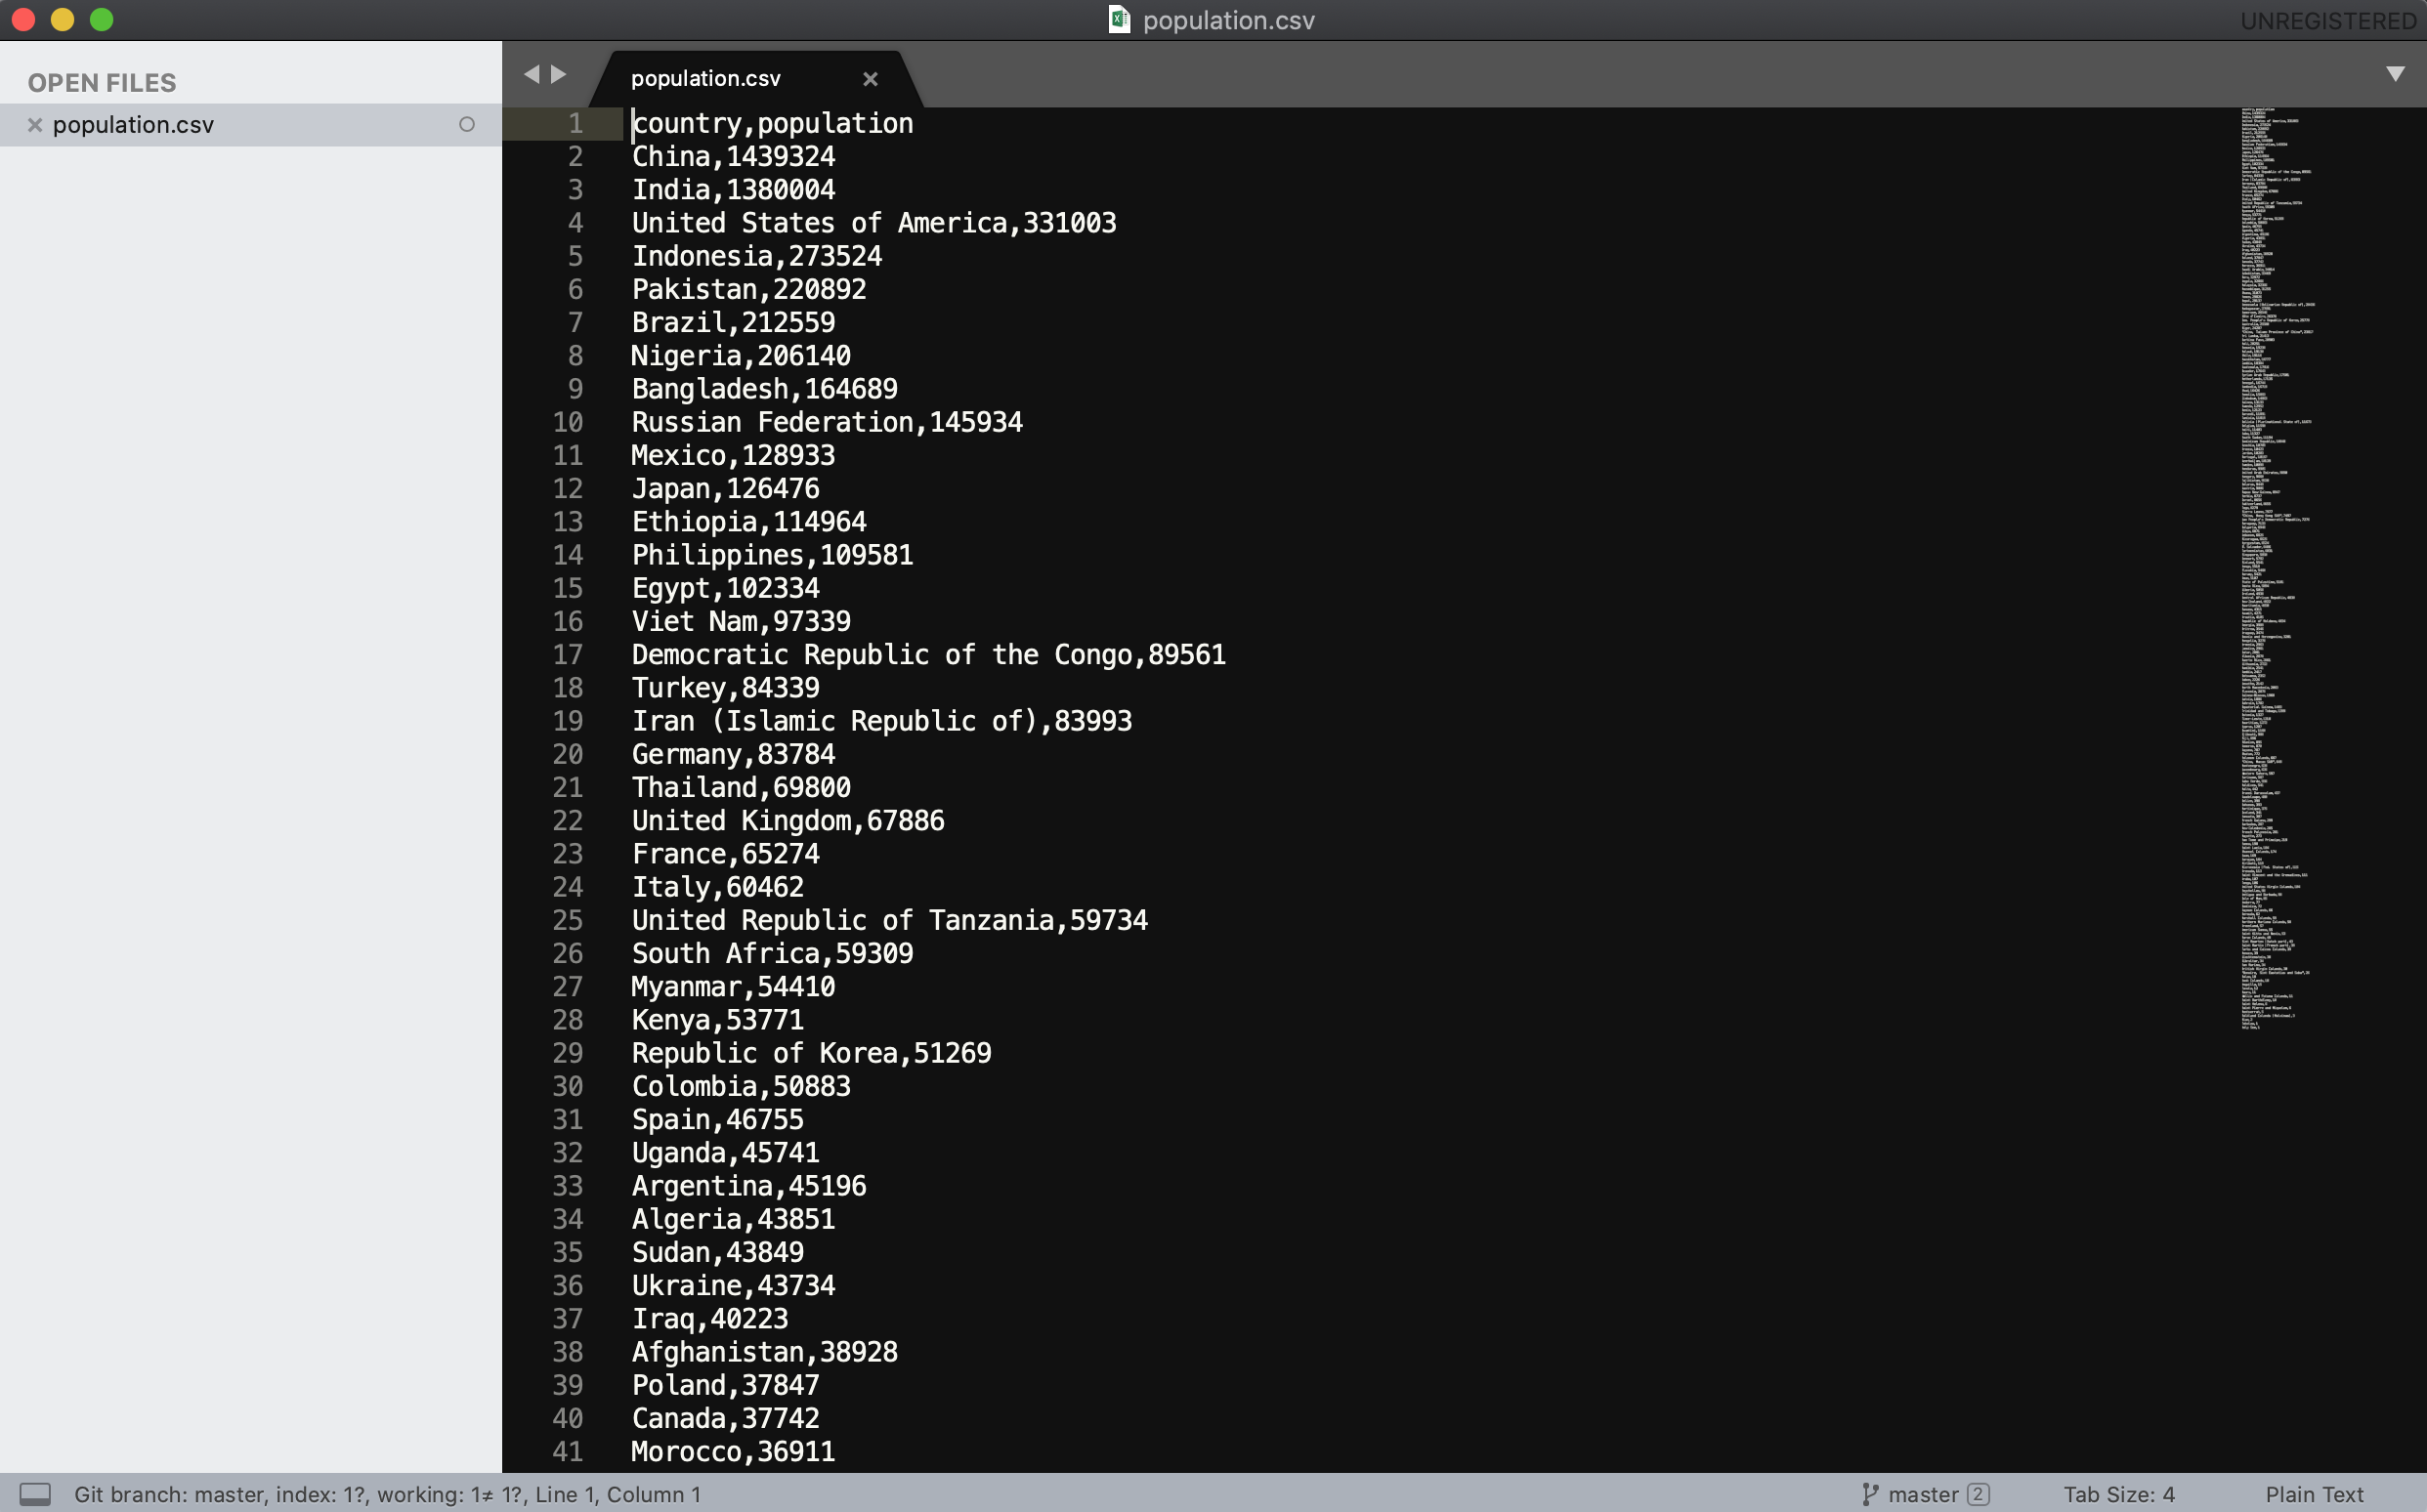Click the 'Democratic Republic of the Congo,89561' row
The height and width of the screenshot is (1512, 2427).
coord(928,654)
